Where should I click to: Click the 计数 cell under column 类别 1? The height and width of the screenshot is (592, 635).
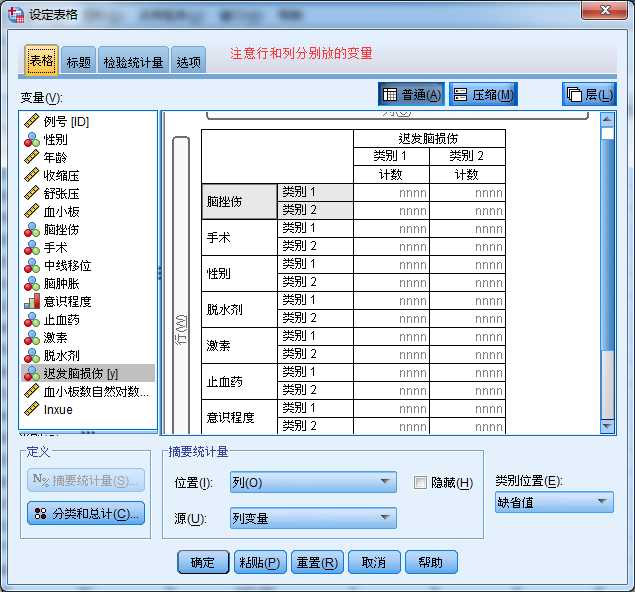point(391,175)
